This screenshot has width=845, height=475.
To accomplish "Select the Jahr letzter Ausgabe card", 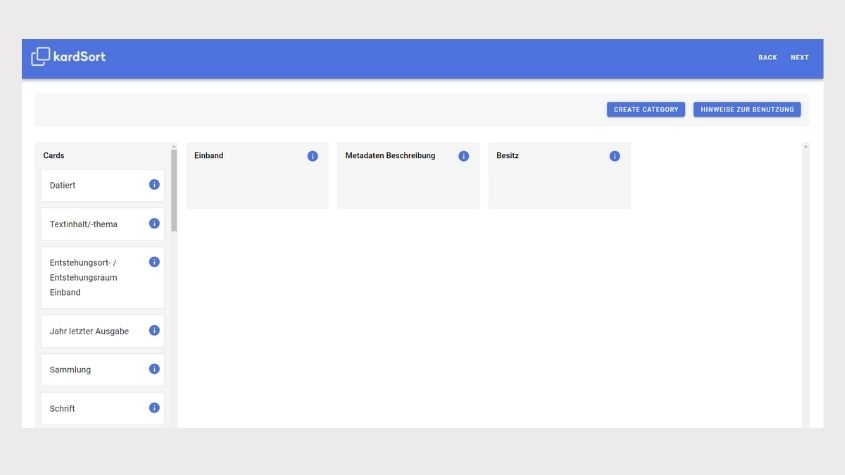I will click(102, 331).
